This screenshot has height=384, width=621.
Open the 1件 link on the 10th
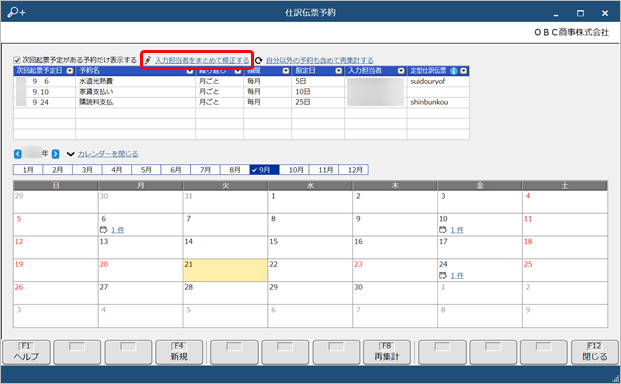(457, 230)
